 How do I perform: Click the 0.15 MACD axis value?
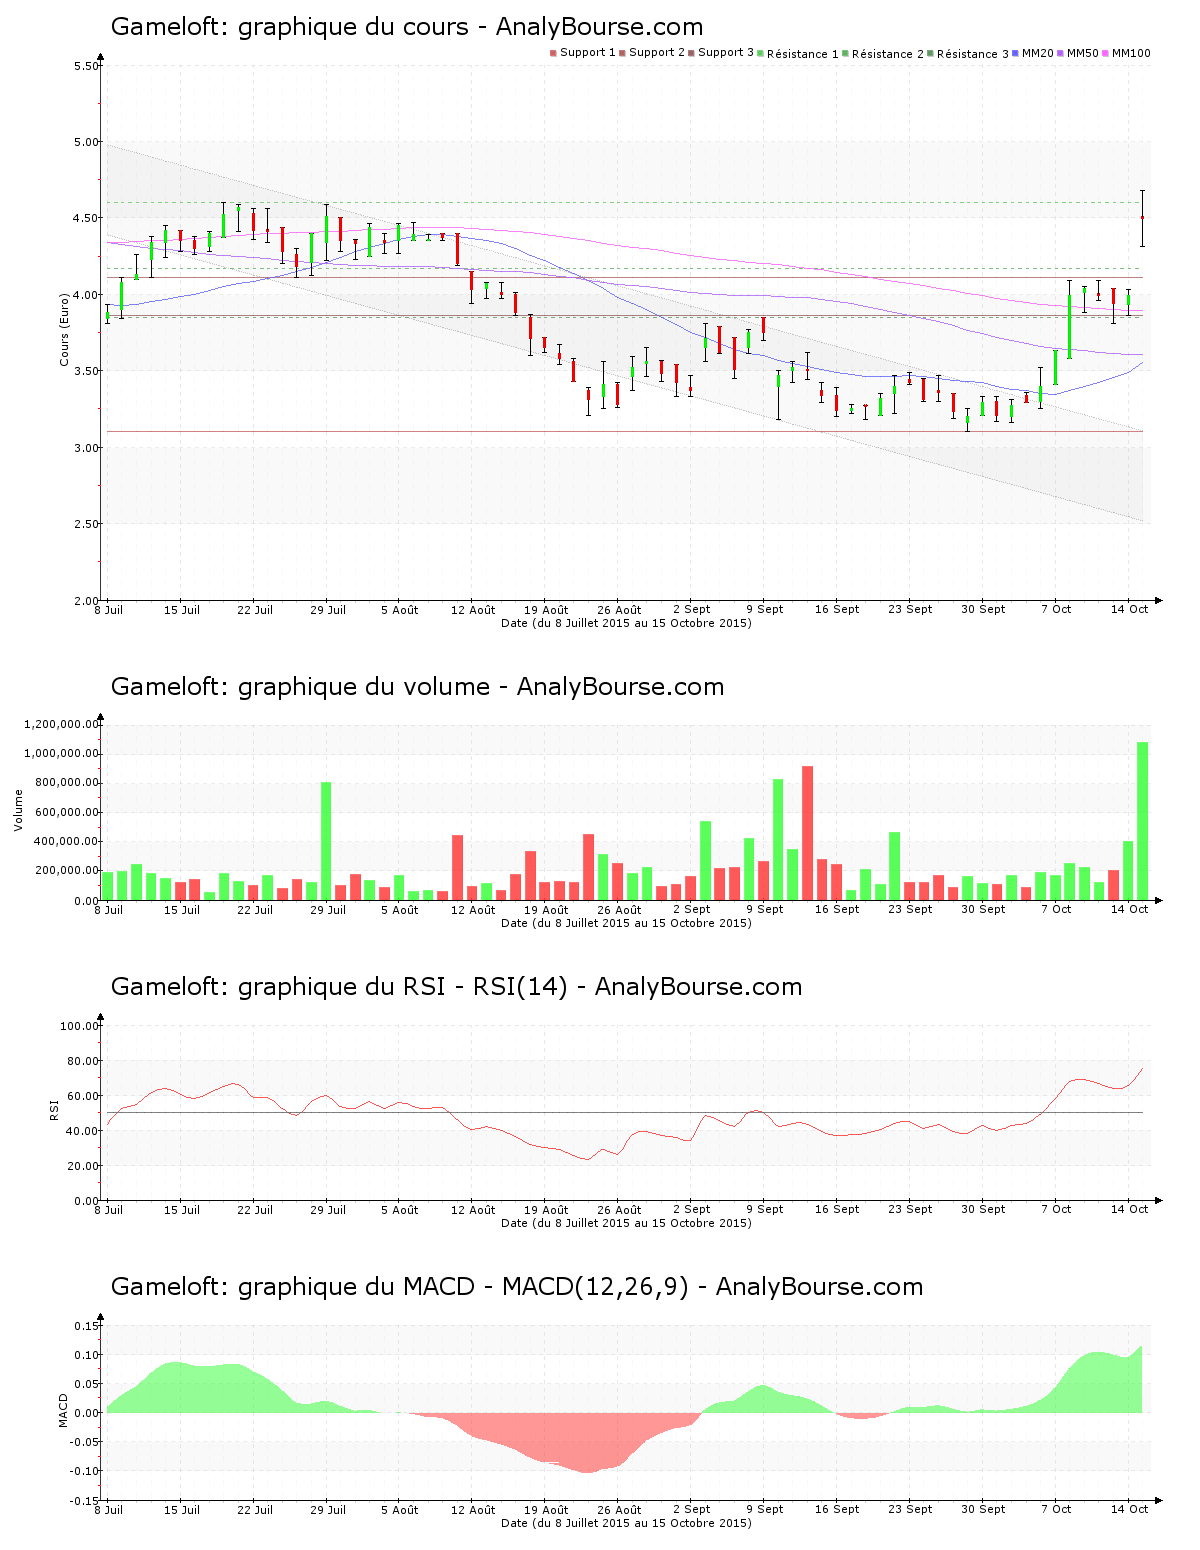pyautogui.click(x=87, y=1326)
